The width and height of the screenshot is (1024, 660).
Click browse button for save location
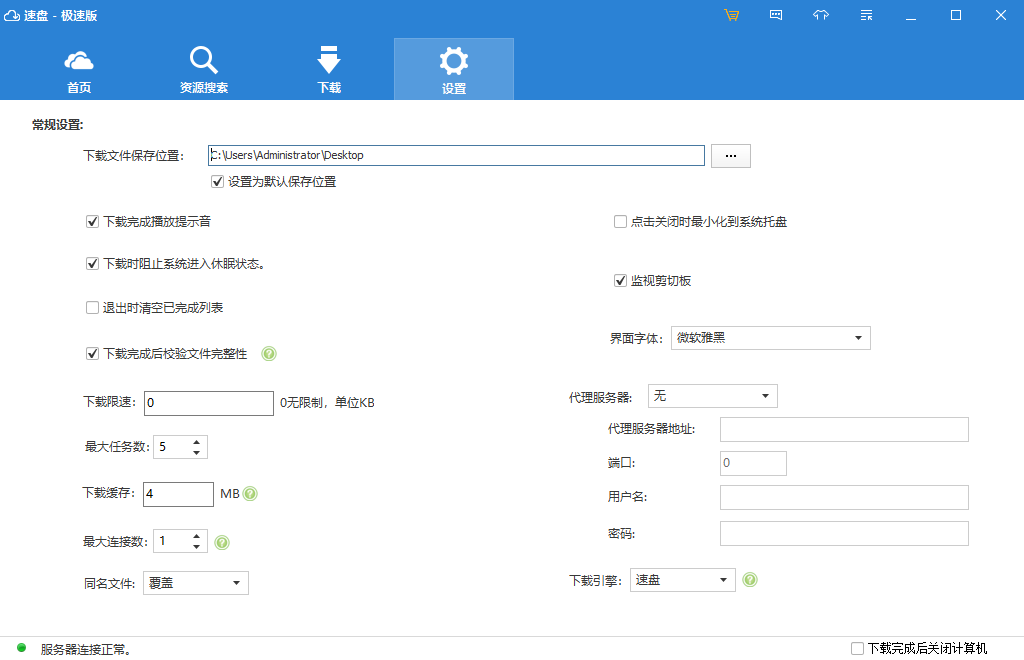point(731,156)
